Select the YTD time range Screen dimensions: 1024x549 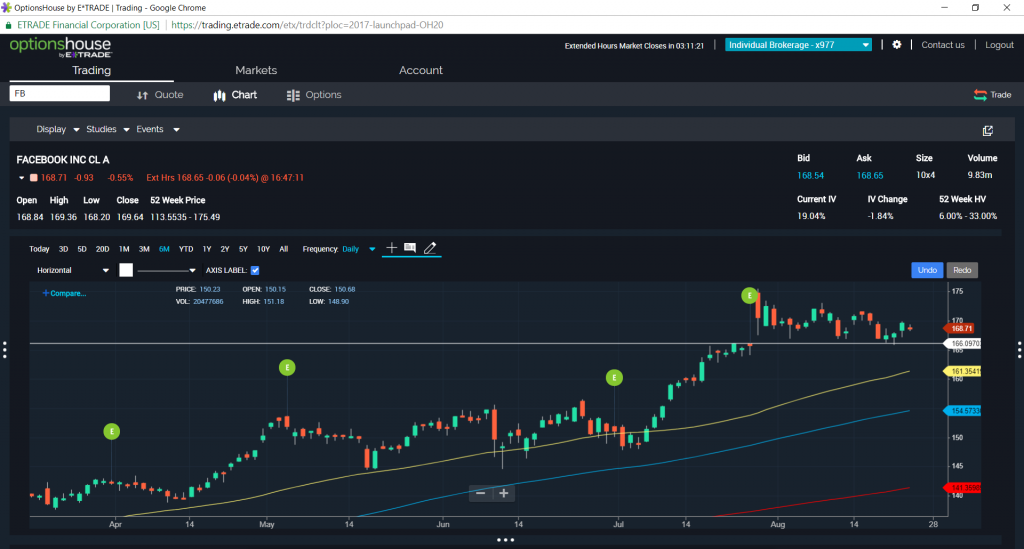click(x=186, y=249)
